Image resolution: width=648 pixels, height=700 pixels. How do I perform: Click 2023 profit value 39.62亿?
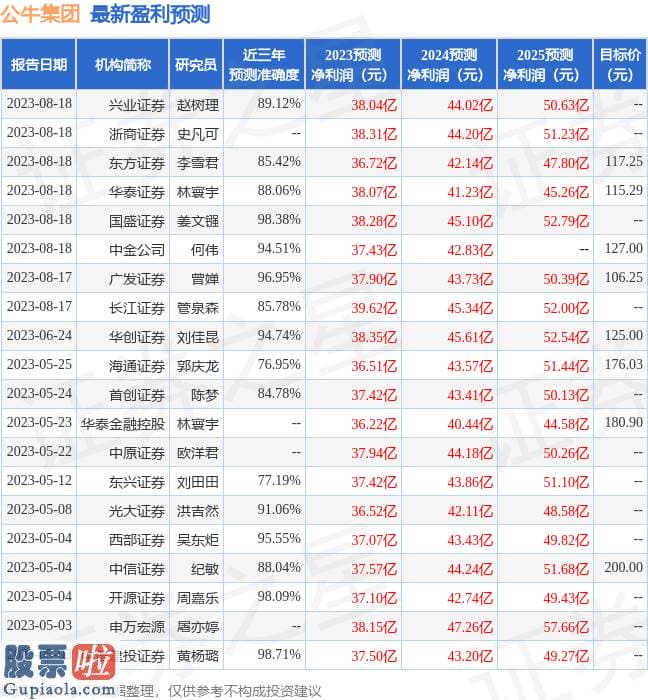tap(374, 308)
